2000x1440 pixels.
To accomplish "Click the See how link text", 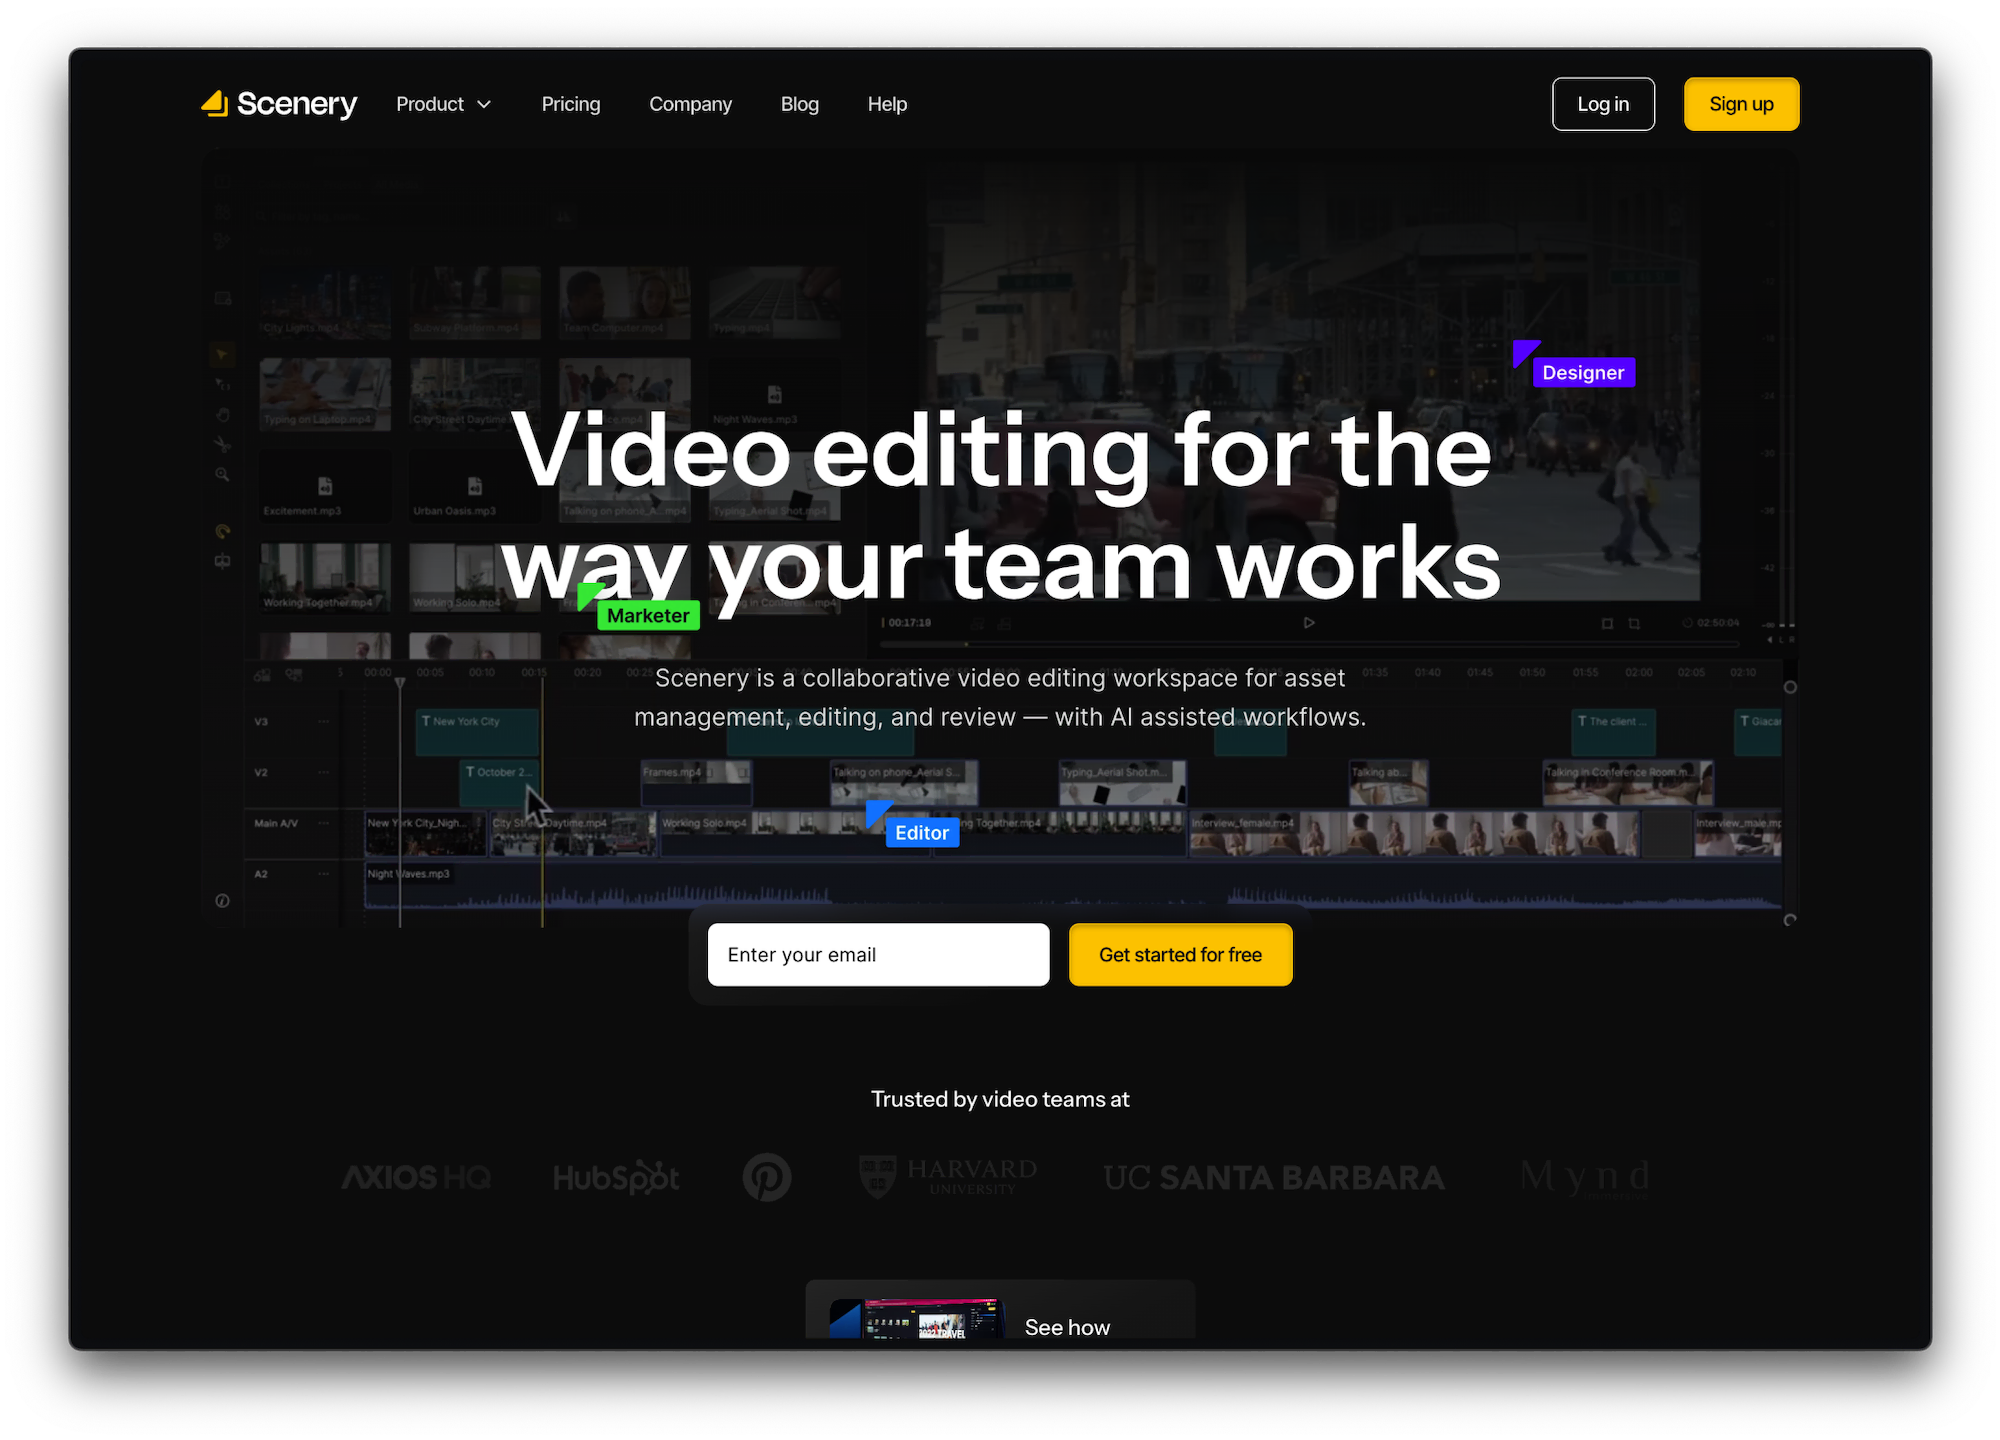I will tap(1067, 1327).
